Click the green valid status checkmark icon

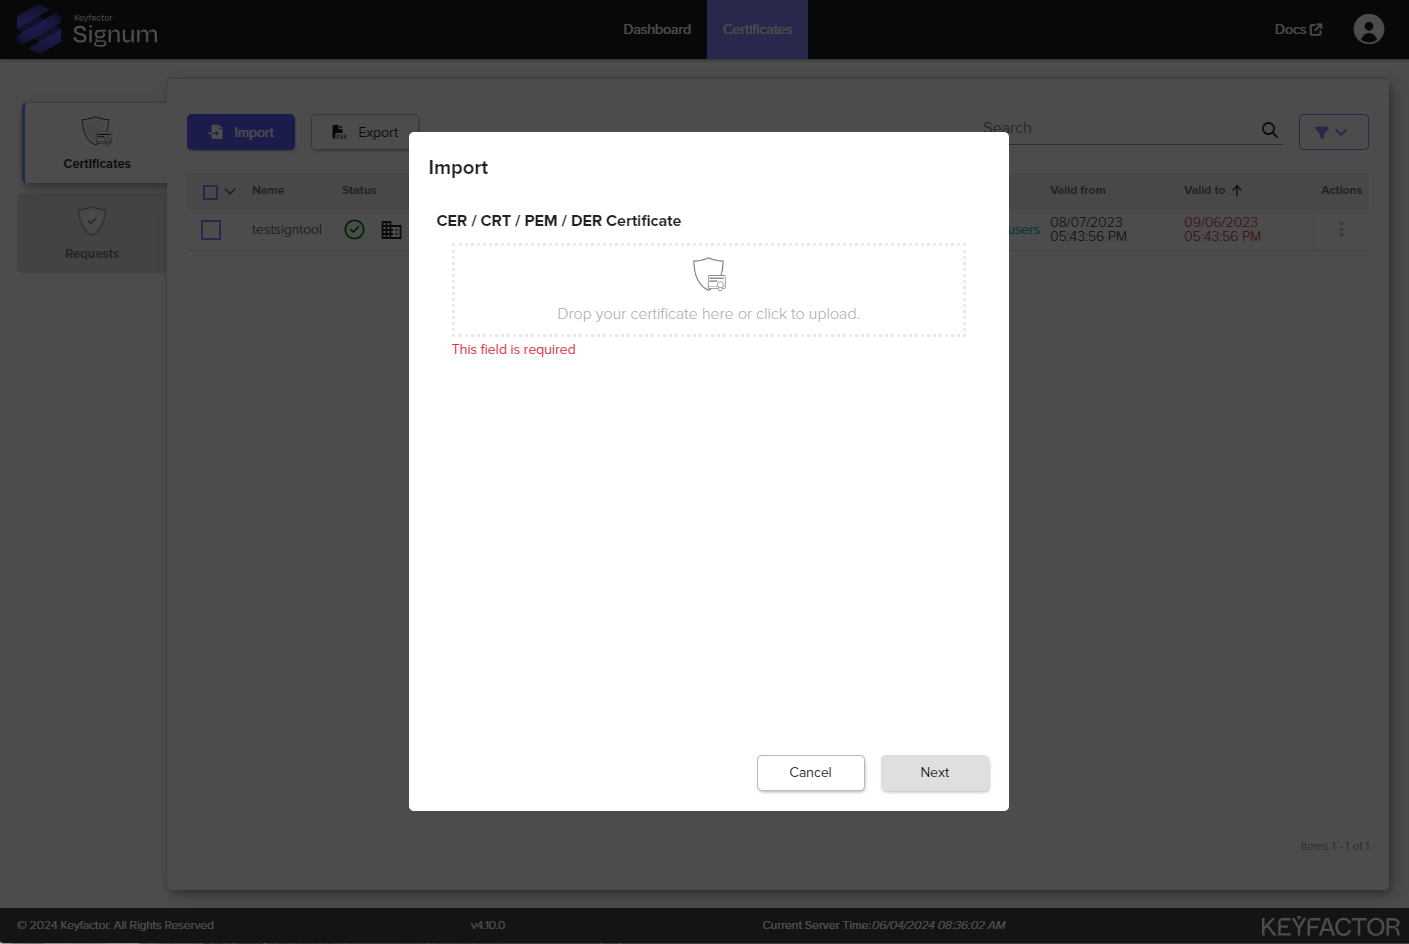point(354,229)
